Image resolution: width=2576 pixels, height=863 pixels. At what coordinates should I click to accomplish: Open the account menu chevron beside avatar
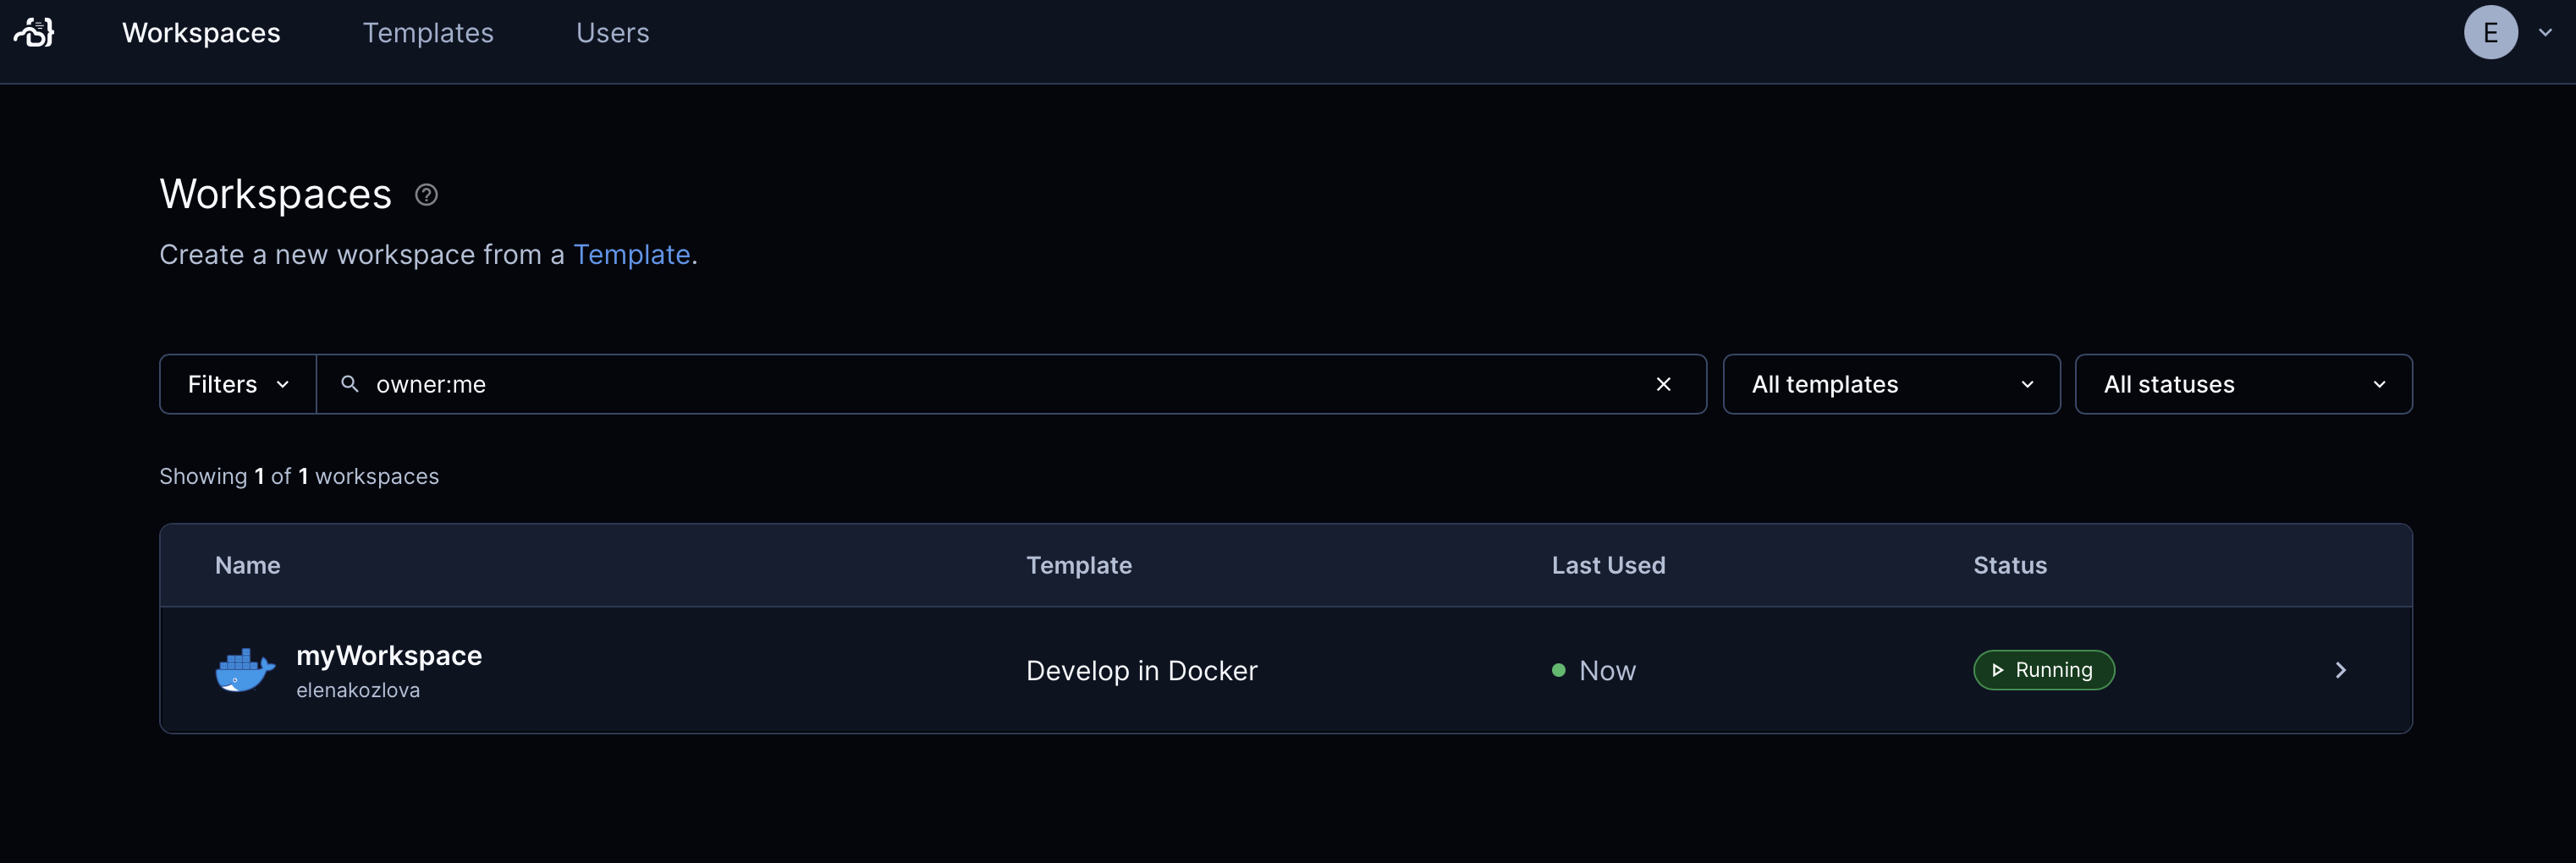tap(2545, 32)
